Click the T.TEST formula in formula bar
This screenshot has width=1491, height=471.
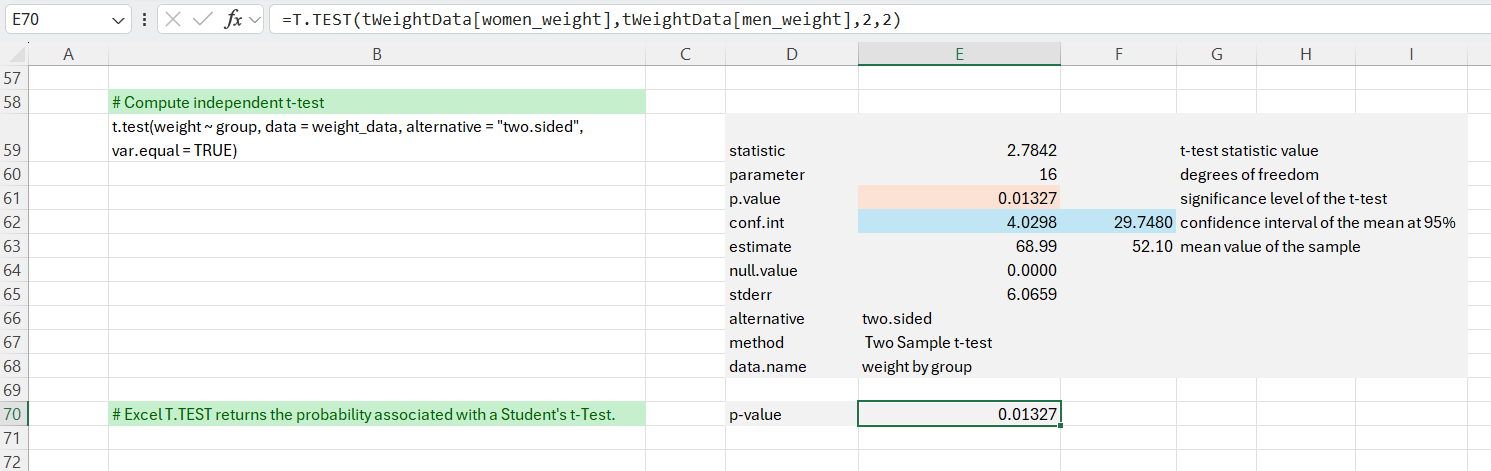pyautogui.click(x=590, y=19)
